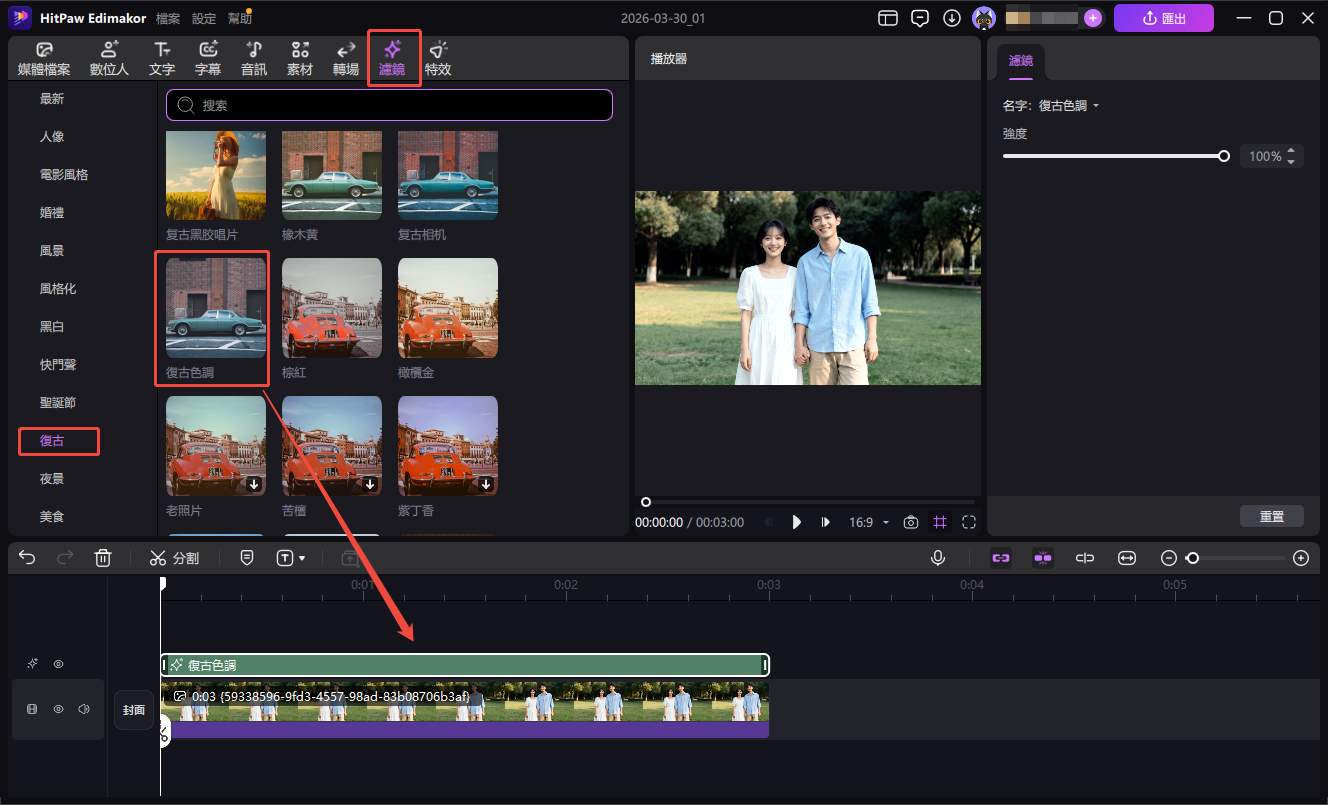Open the 設定 menu
Screen dimensions: 1328x805
(204, 18)
